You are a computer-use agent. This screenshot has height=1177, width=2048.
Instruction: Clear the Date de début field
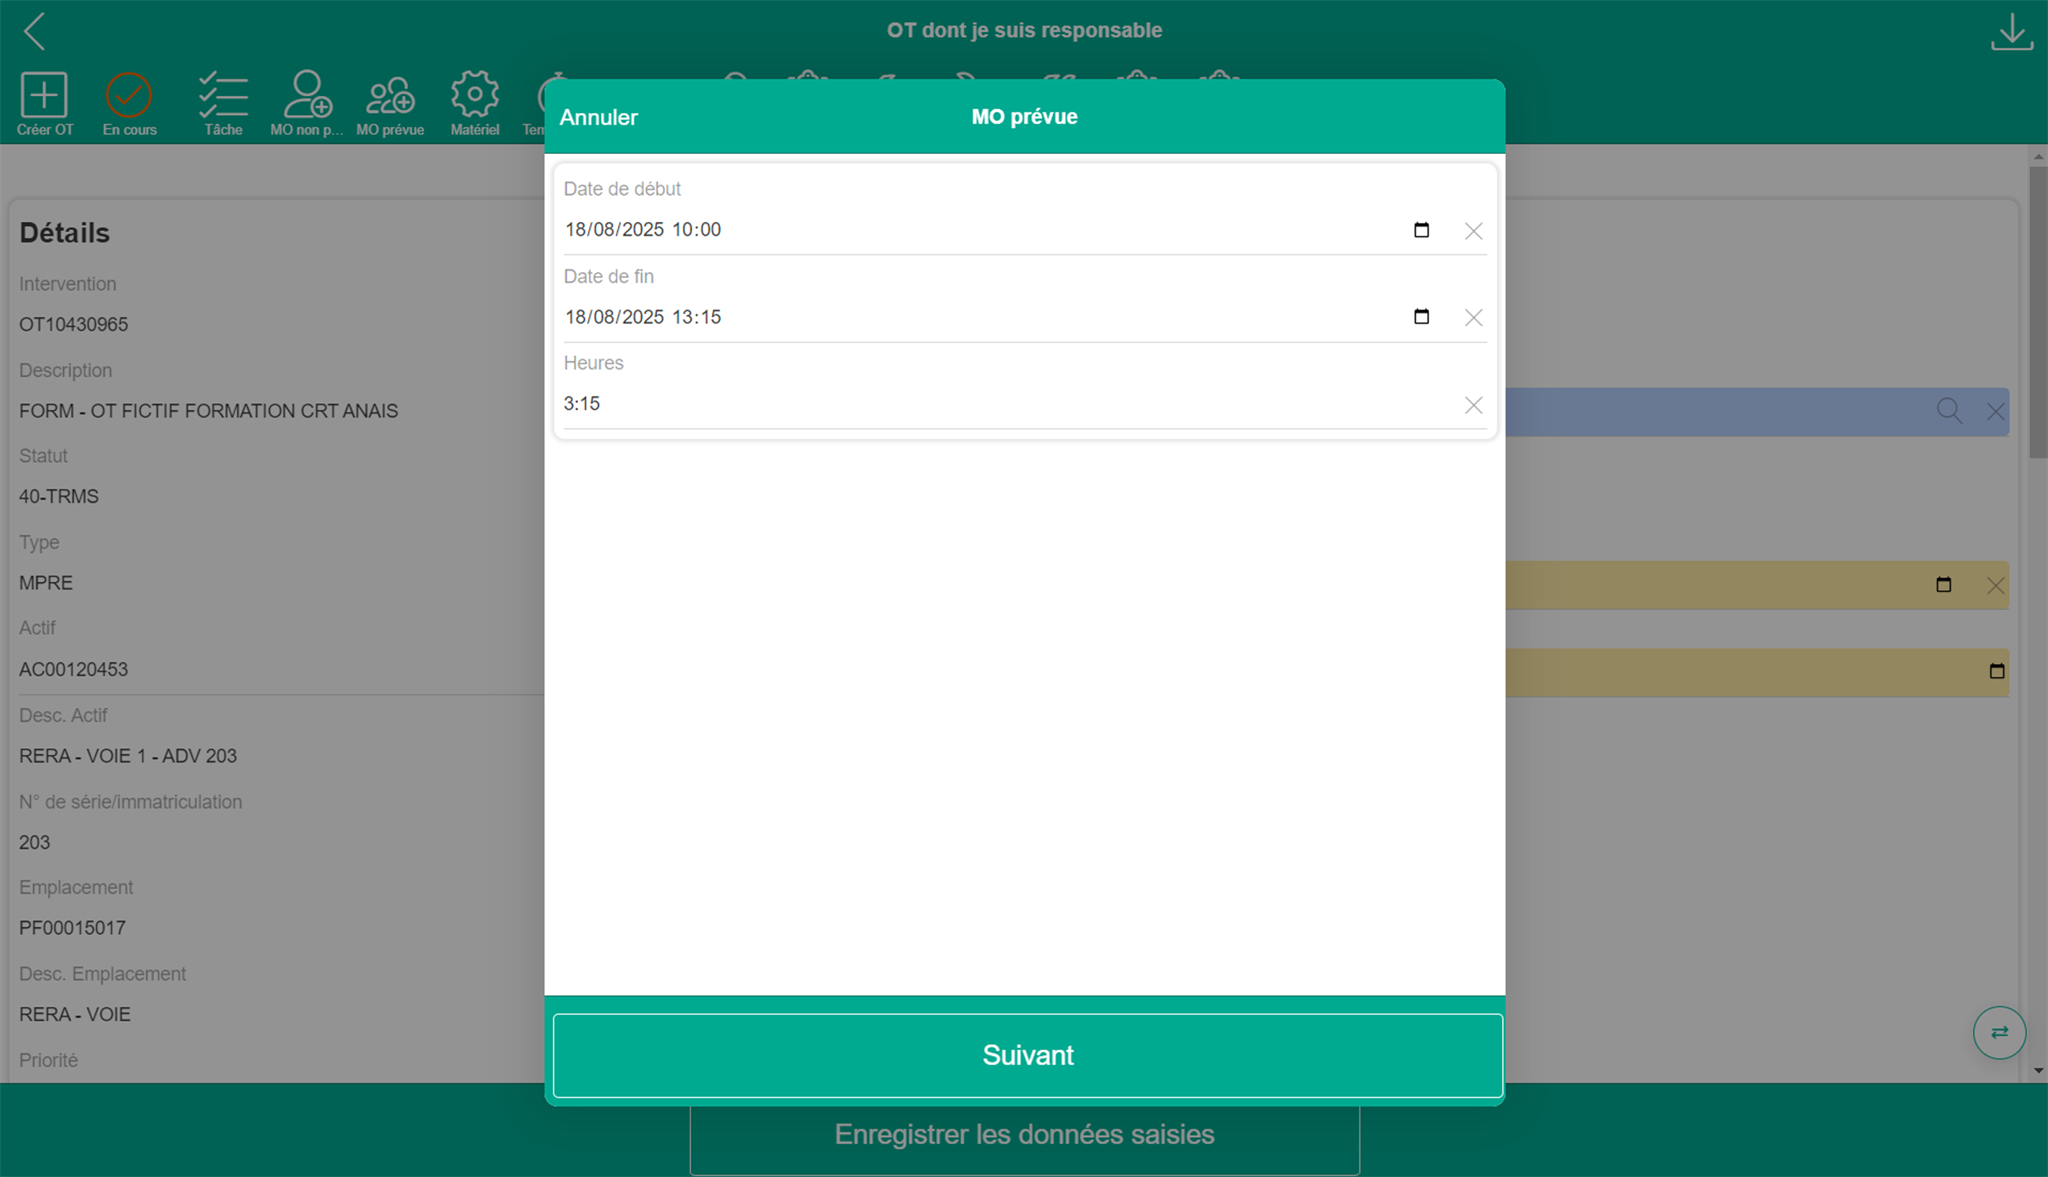[1473, 231]
